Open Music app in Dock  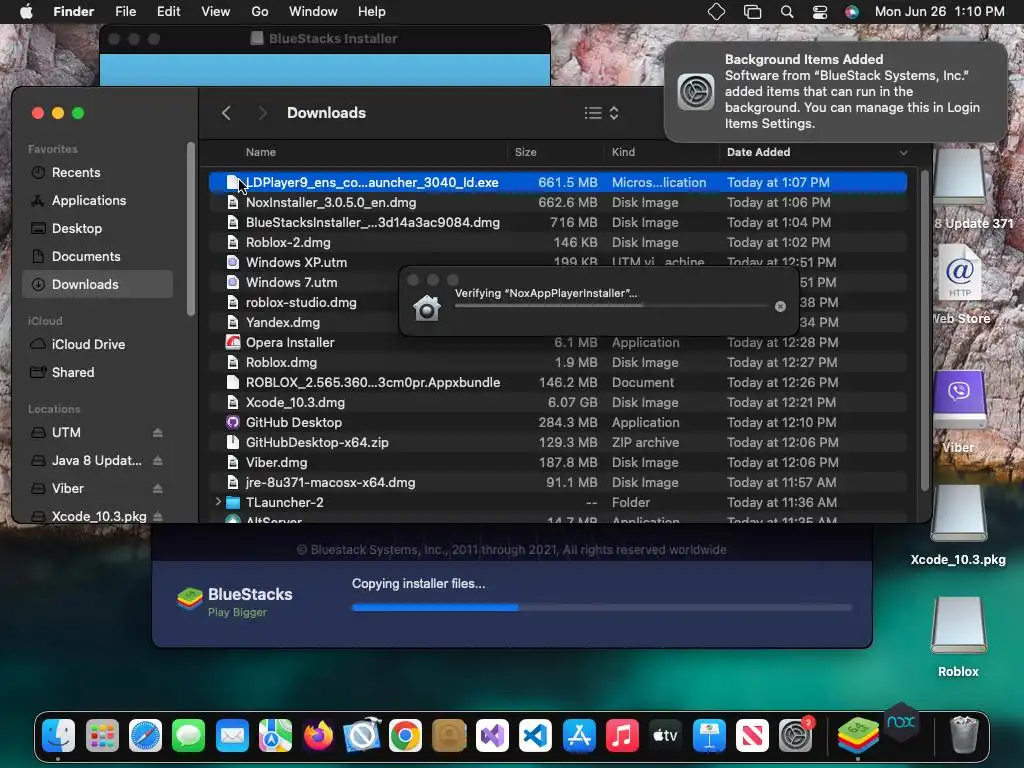[622, 736]
